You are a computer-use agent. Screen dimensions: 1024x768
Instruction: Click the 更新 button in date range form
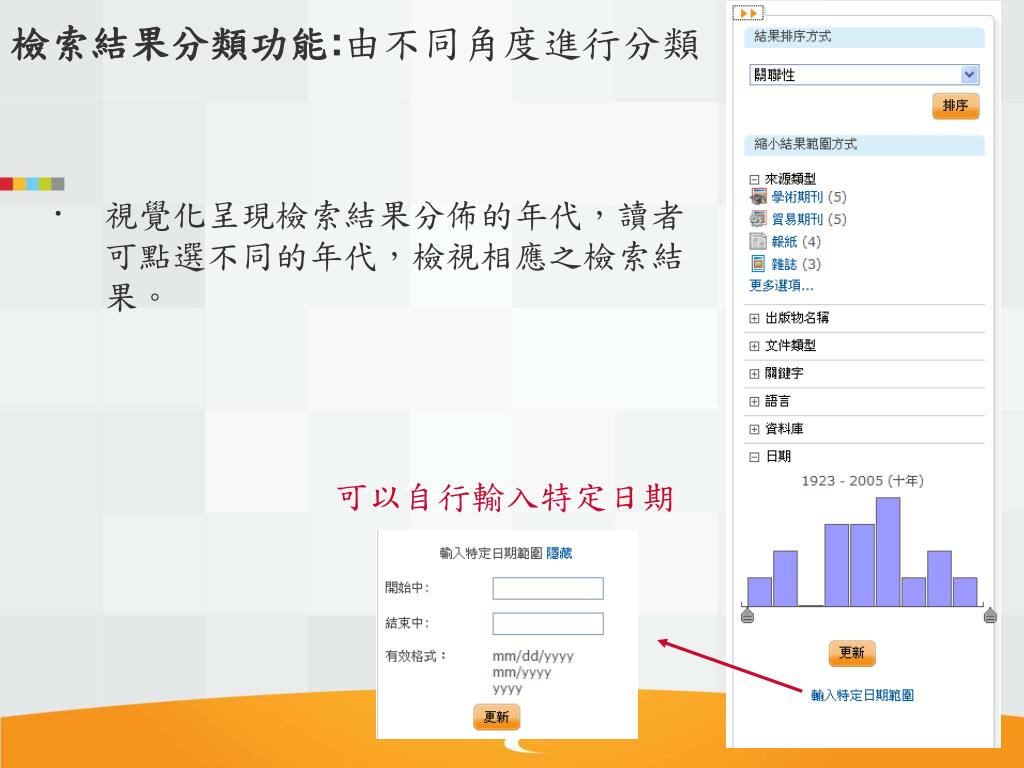pos(496,717)
